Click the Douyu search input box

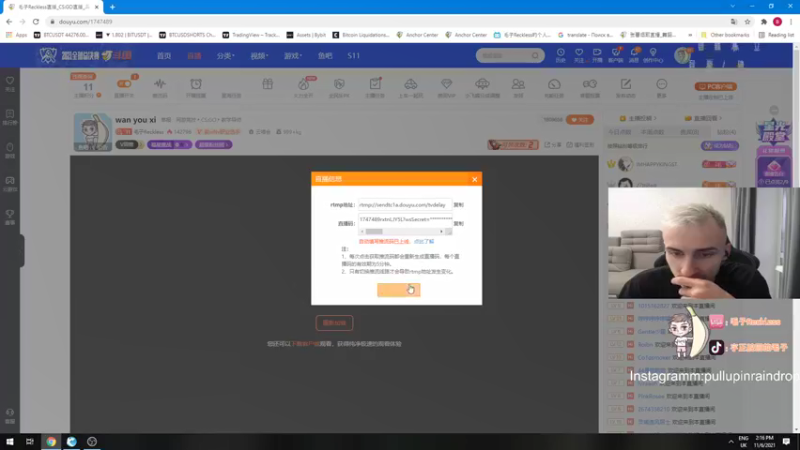[x=504, y=55]
